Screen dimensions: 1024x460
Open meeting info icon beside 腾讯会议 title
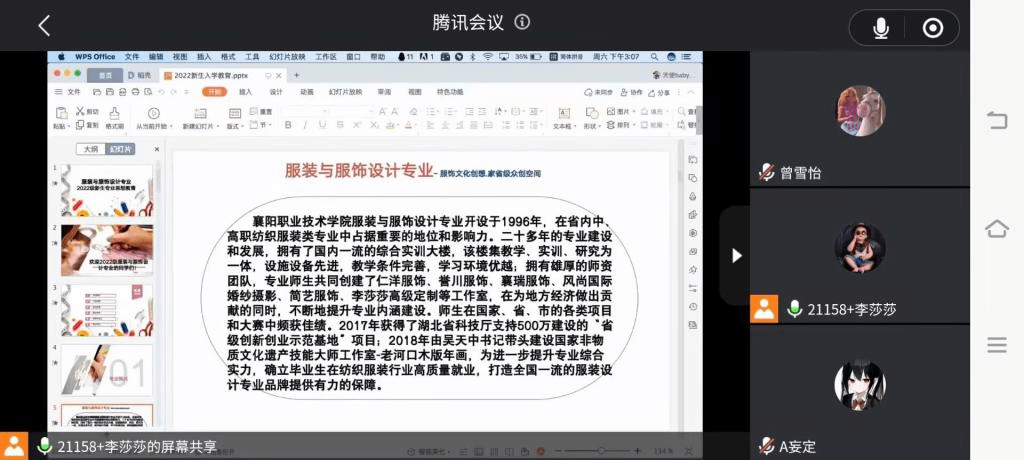tap(522, 22)
